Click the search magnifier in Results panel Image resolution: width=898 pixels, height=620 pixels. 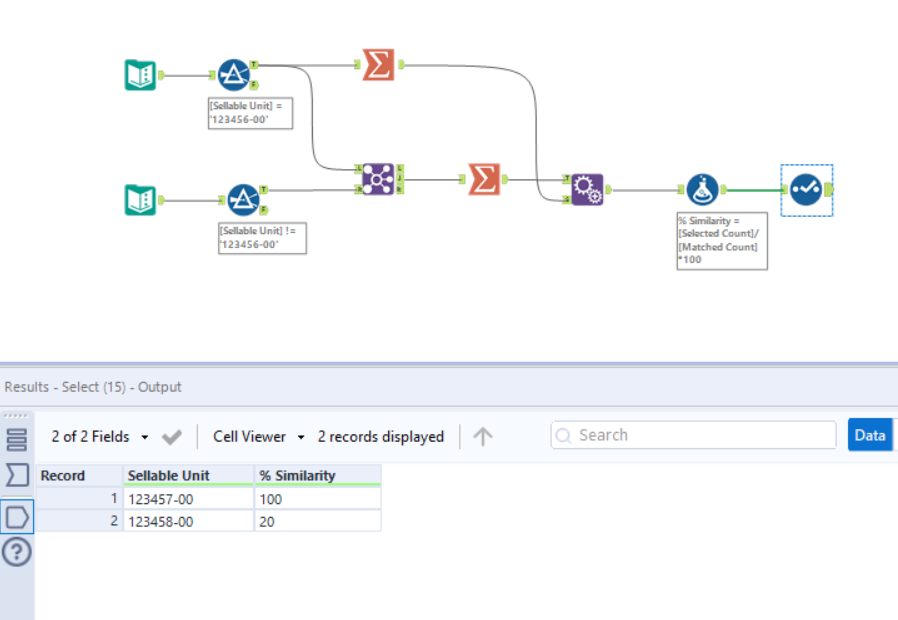click(x=563, y=435)
